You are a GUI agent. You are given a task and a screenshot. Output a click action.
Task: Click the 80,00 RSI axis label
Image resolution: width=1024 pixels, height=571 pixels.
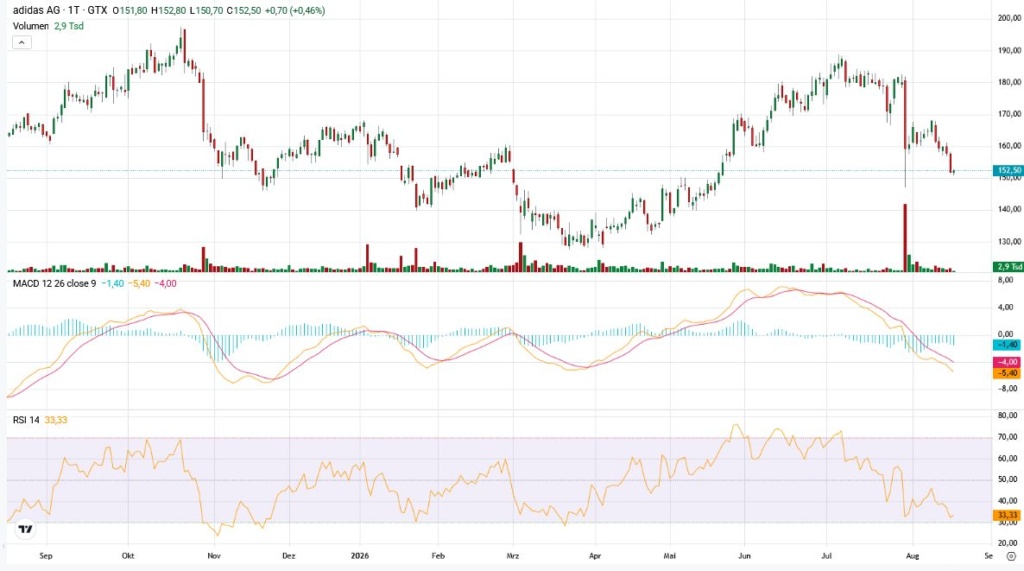click(x=1008, y=415)
